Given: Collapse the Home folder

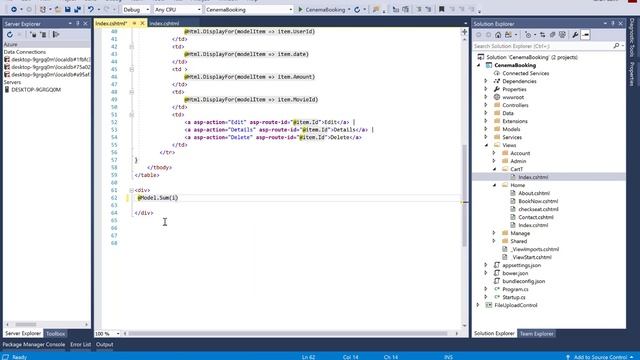Looking at the screenshot, I should (x=494, y=185).
